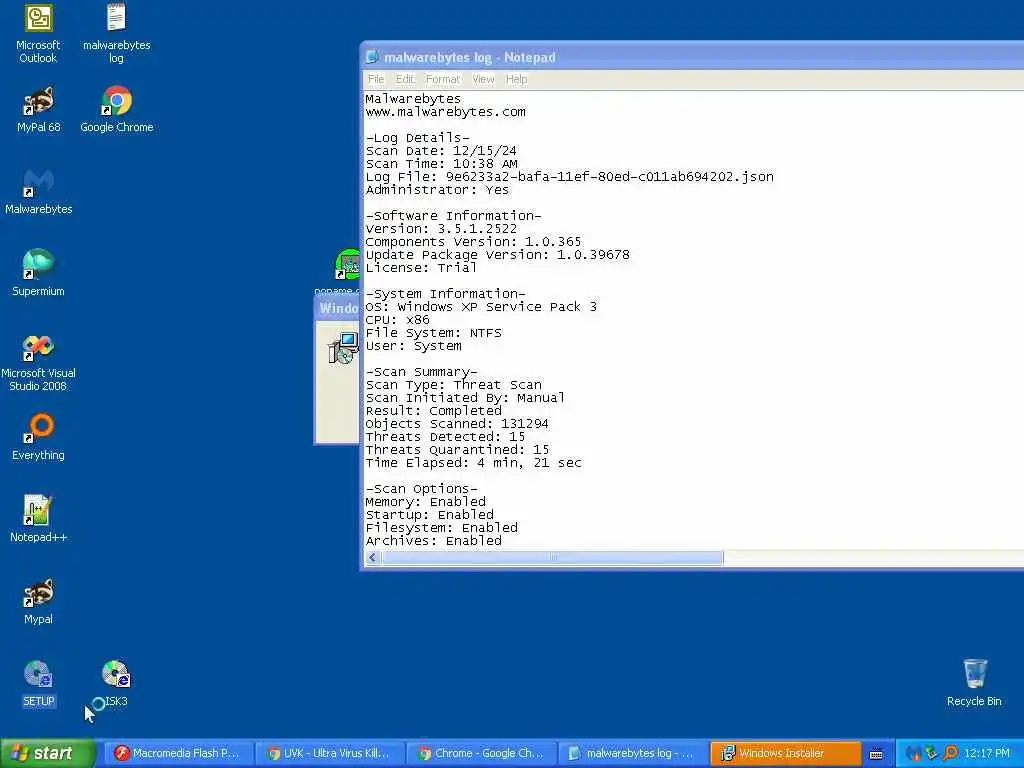Click the 'Scan Type: Threat Scan' line
This screenshot has height=768, width=1024.
(453, 385)
